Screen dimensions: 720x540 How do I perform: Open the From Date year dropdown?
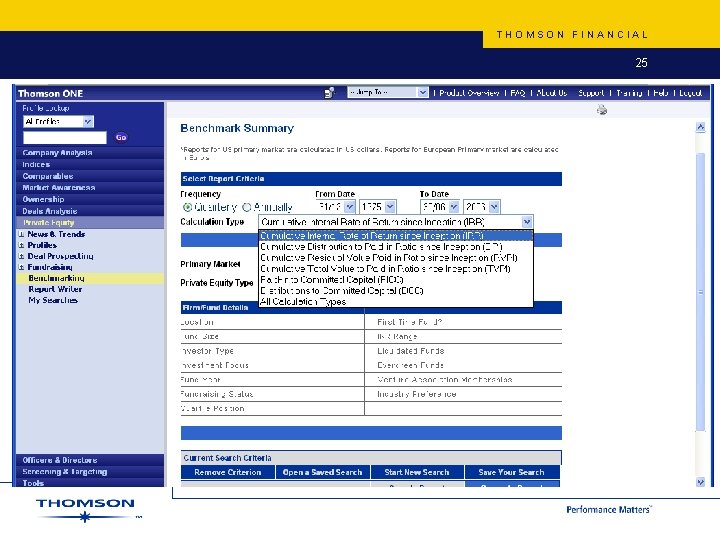pyautogui.click(x=377, y=207)
